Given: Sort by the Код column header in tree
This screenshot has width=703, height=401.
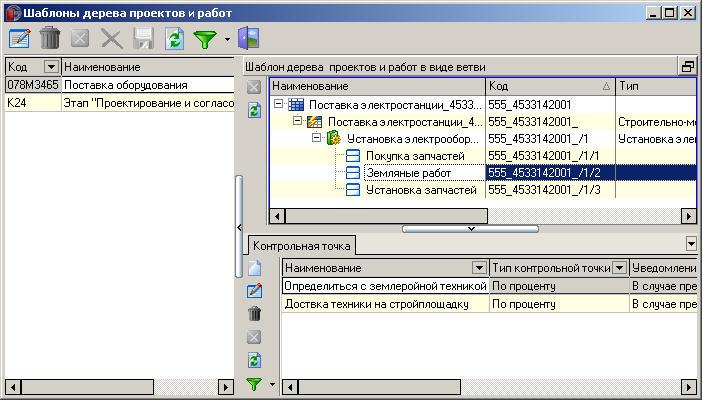Looking at the screenshot, I should coord(551,86).
